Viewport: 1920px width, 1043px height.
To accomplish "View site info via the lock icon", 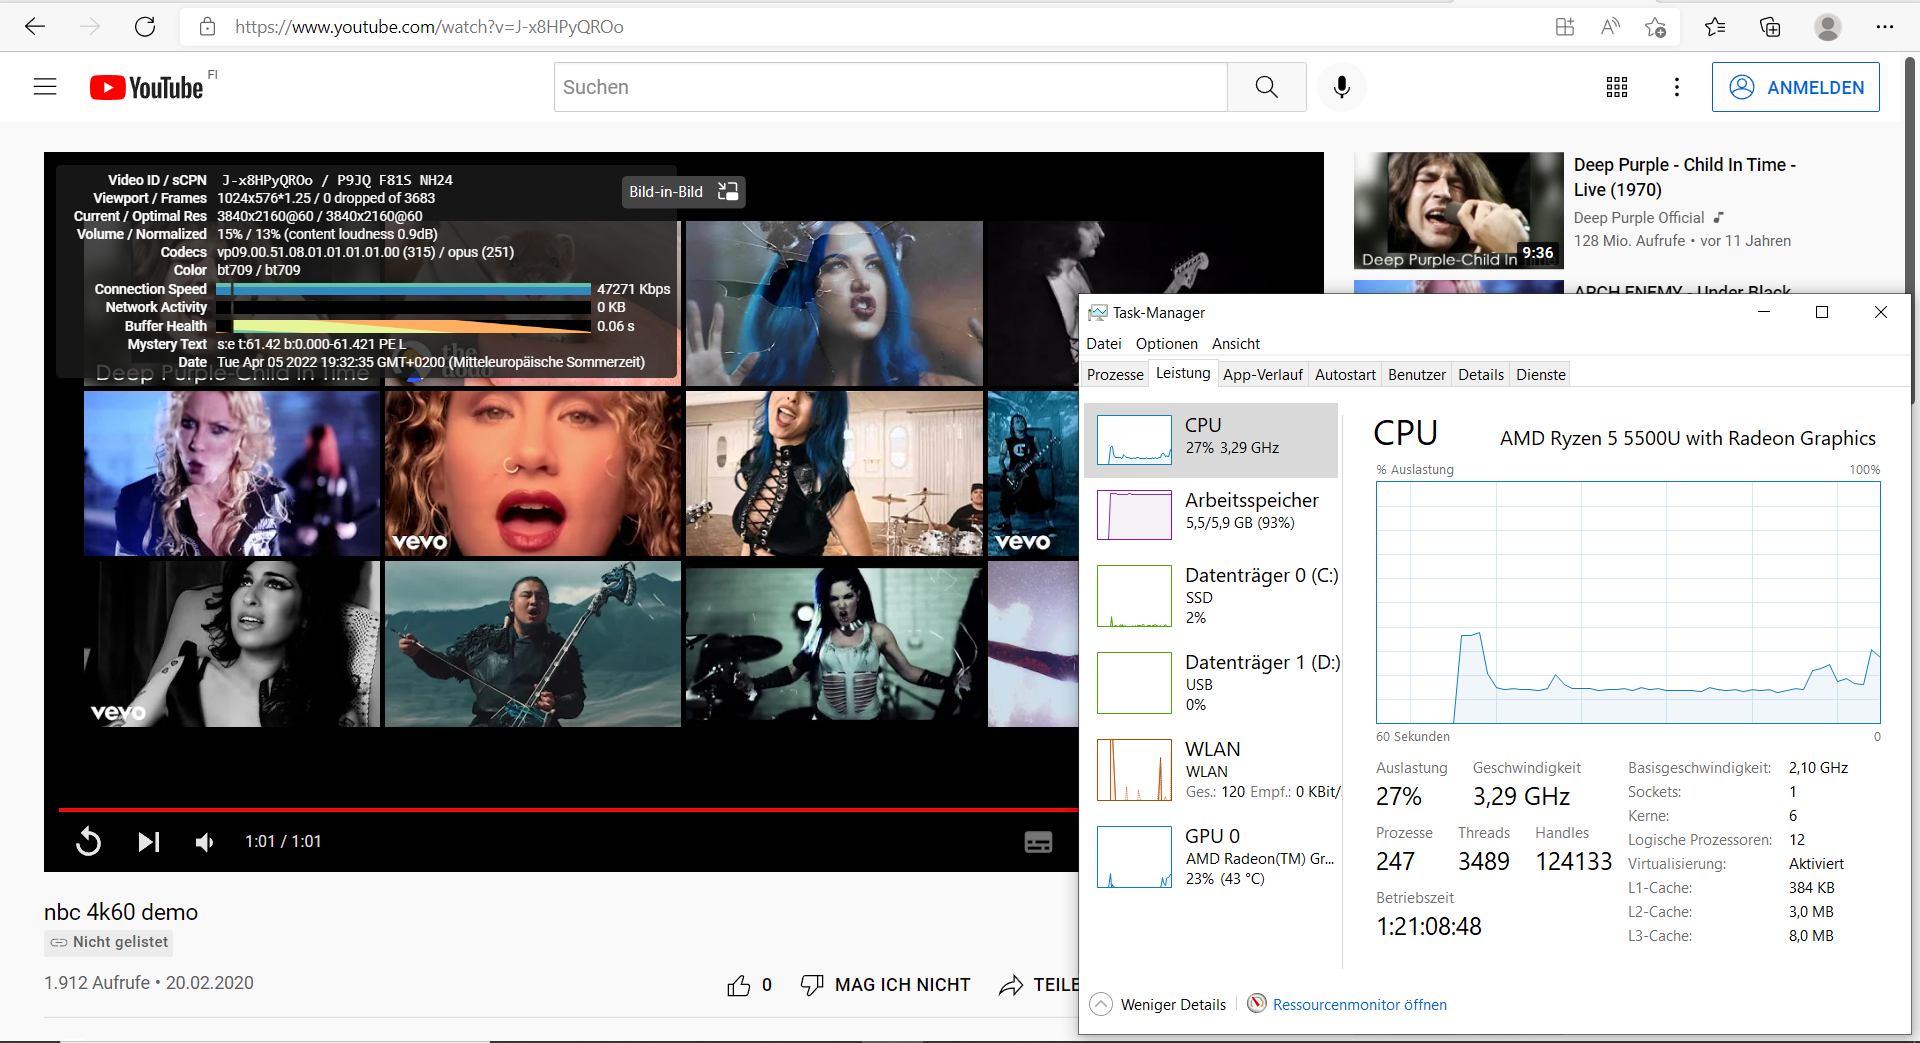I will pos(207,27).
